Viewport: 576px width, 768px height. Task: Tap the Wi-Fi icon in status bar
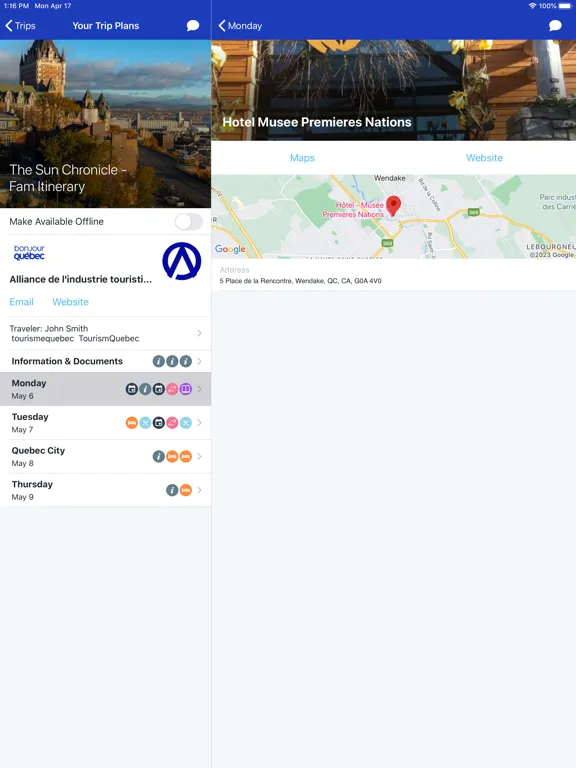pos(532,6)
